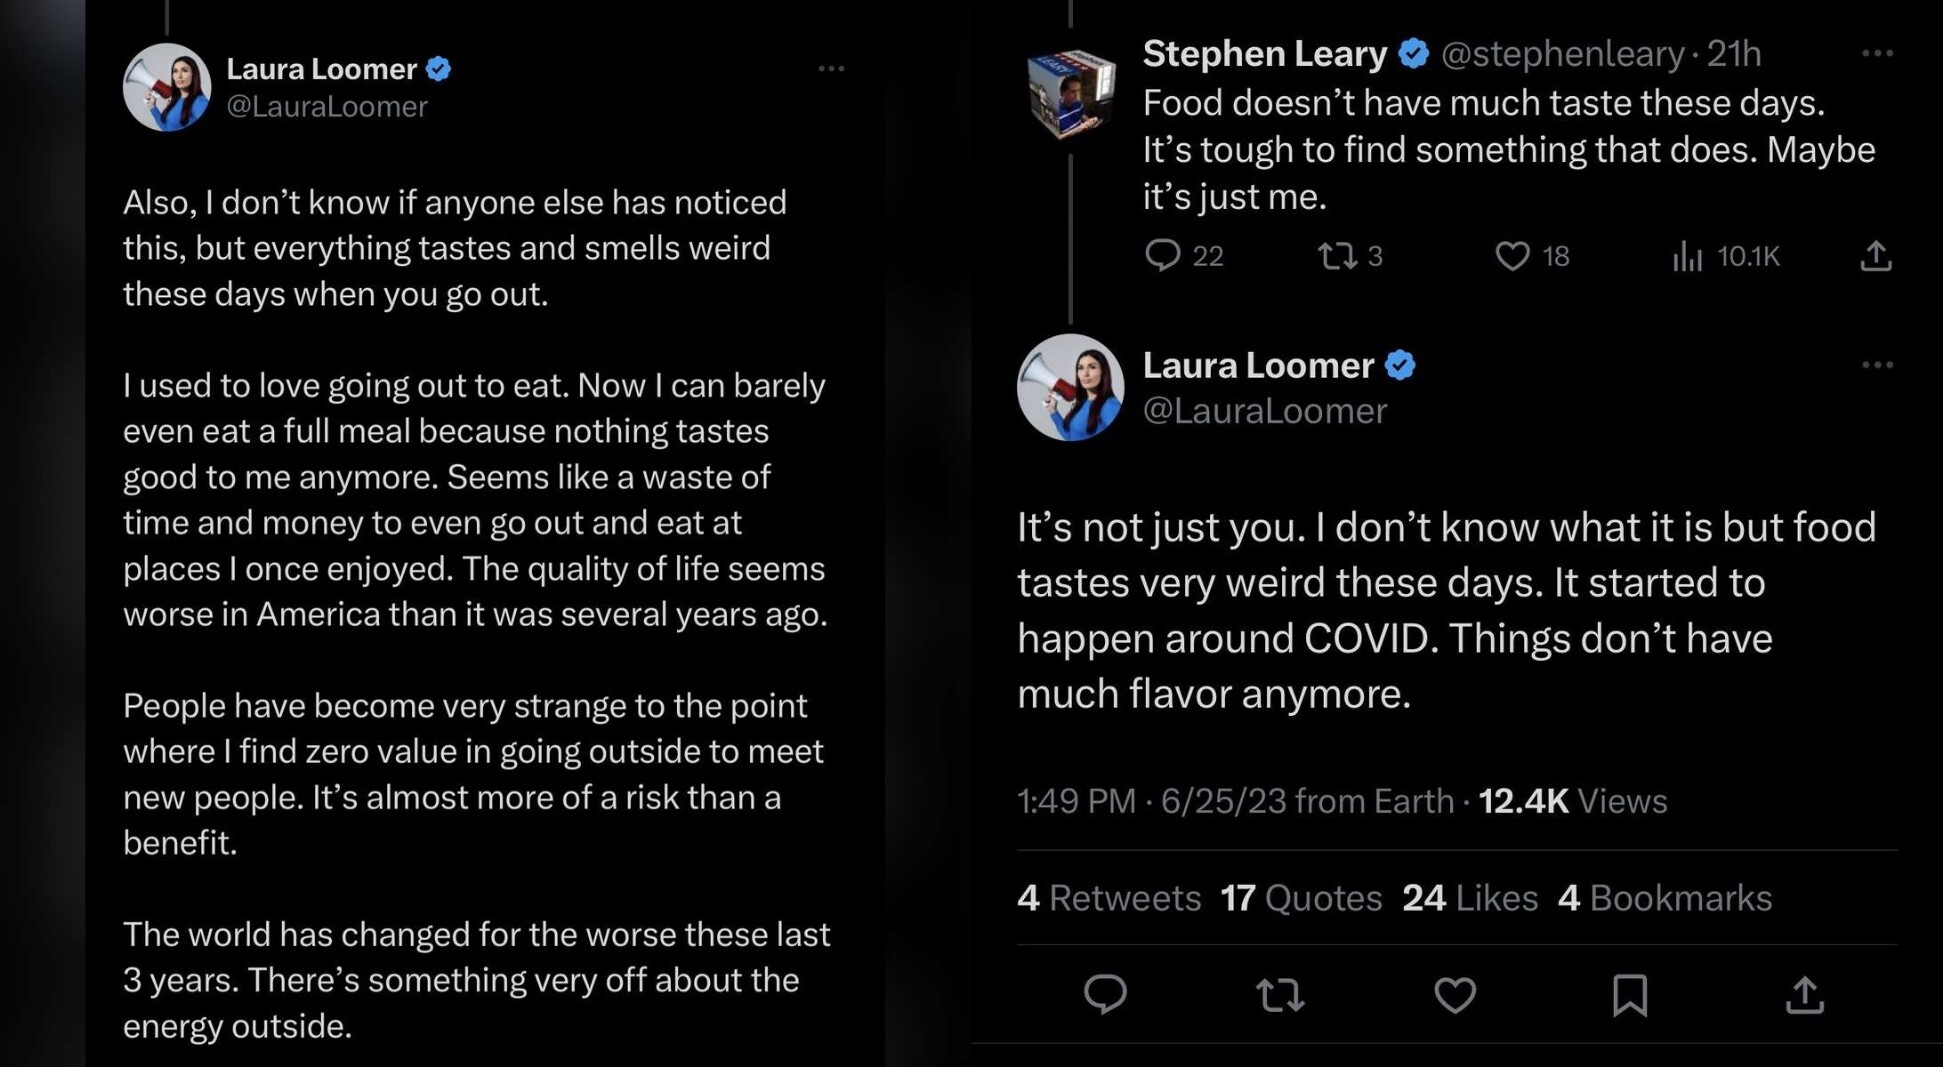Screen dimensions: 1943x1067
Task: Open more options on Stephen Leary's tweet
Action: [1877, 53]
